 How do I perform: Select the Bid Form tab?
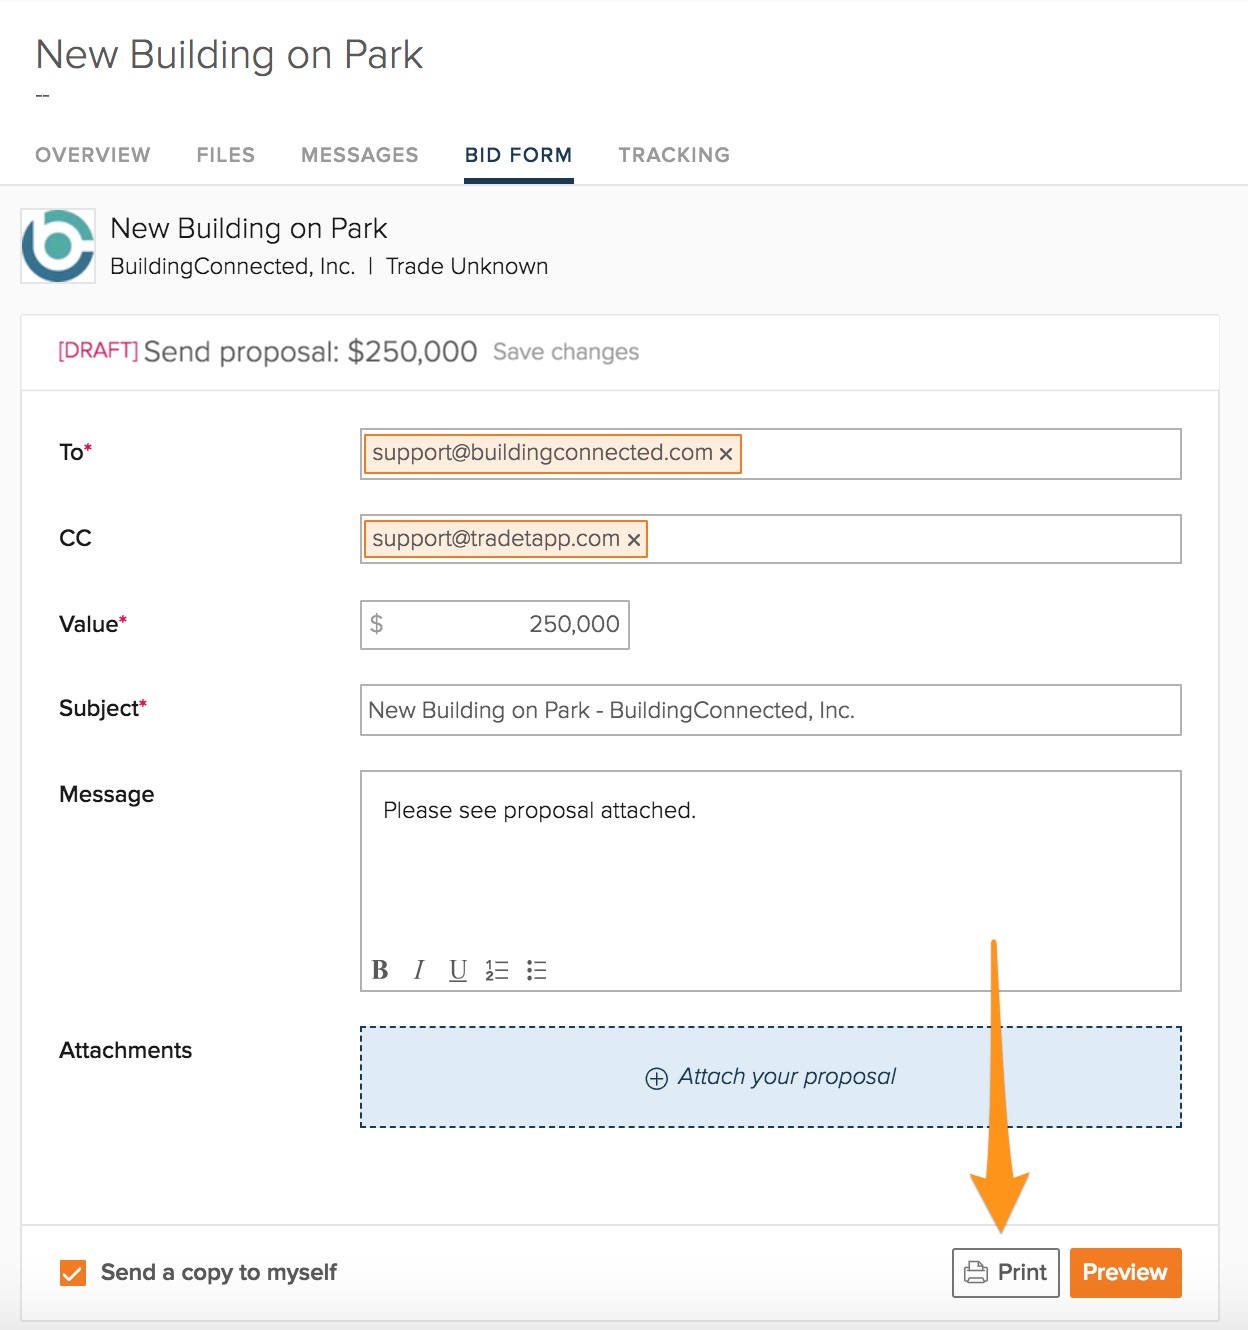click(x=518, y=155)
